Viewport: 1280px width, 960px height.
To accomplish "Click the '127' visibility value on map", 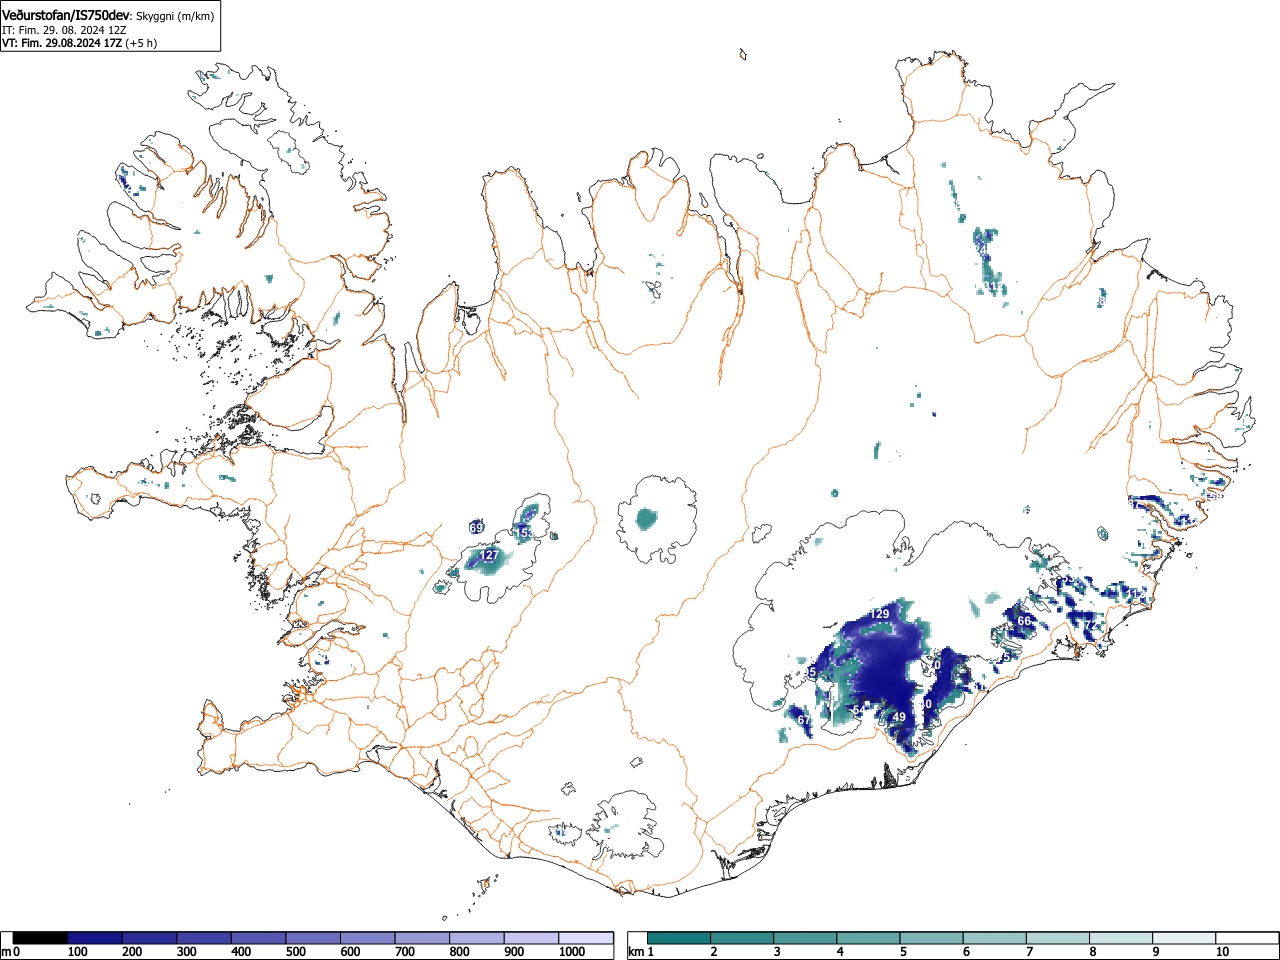I will click(489, 555).
